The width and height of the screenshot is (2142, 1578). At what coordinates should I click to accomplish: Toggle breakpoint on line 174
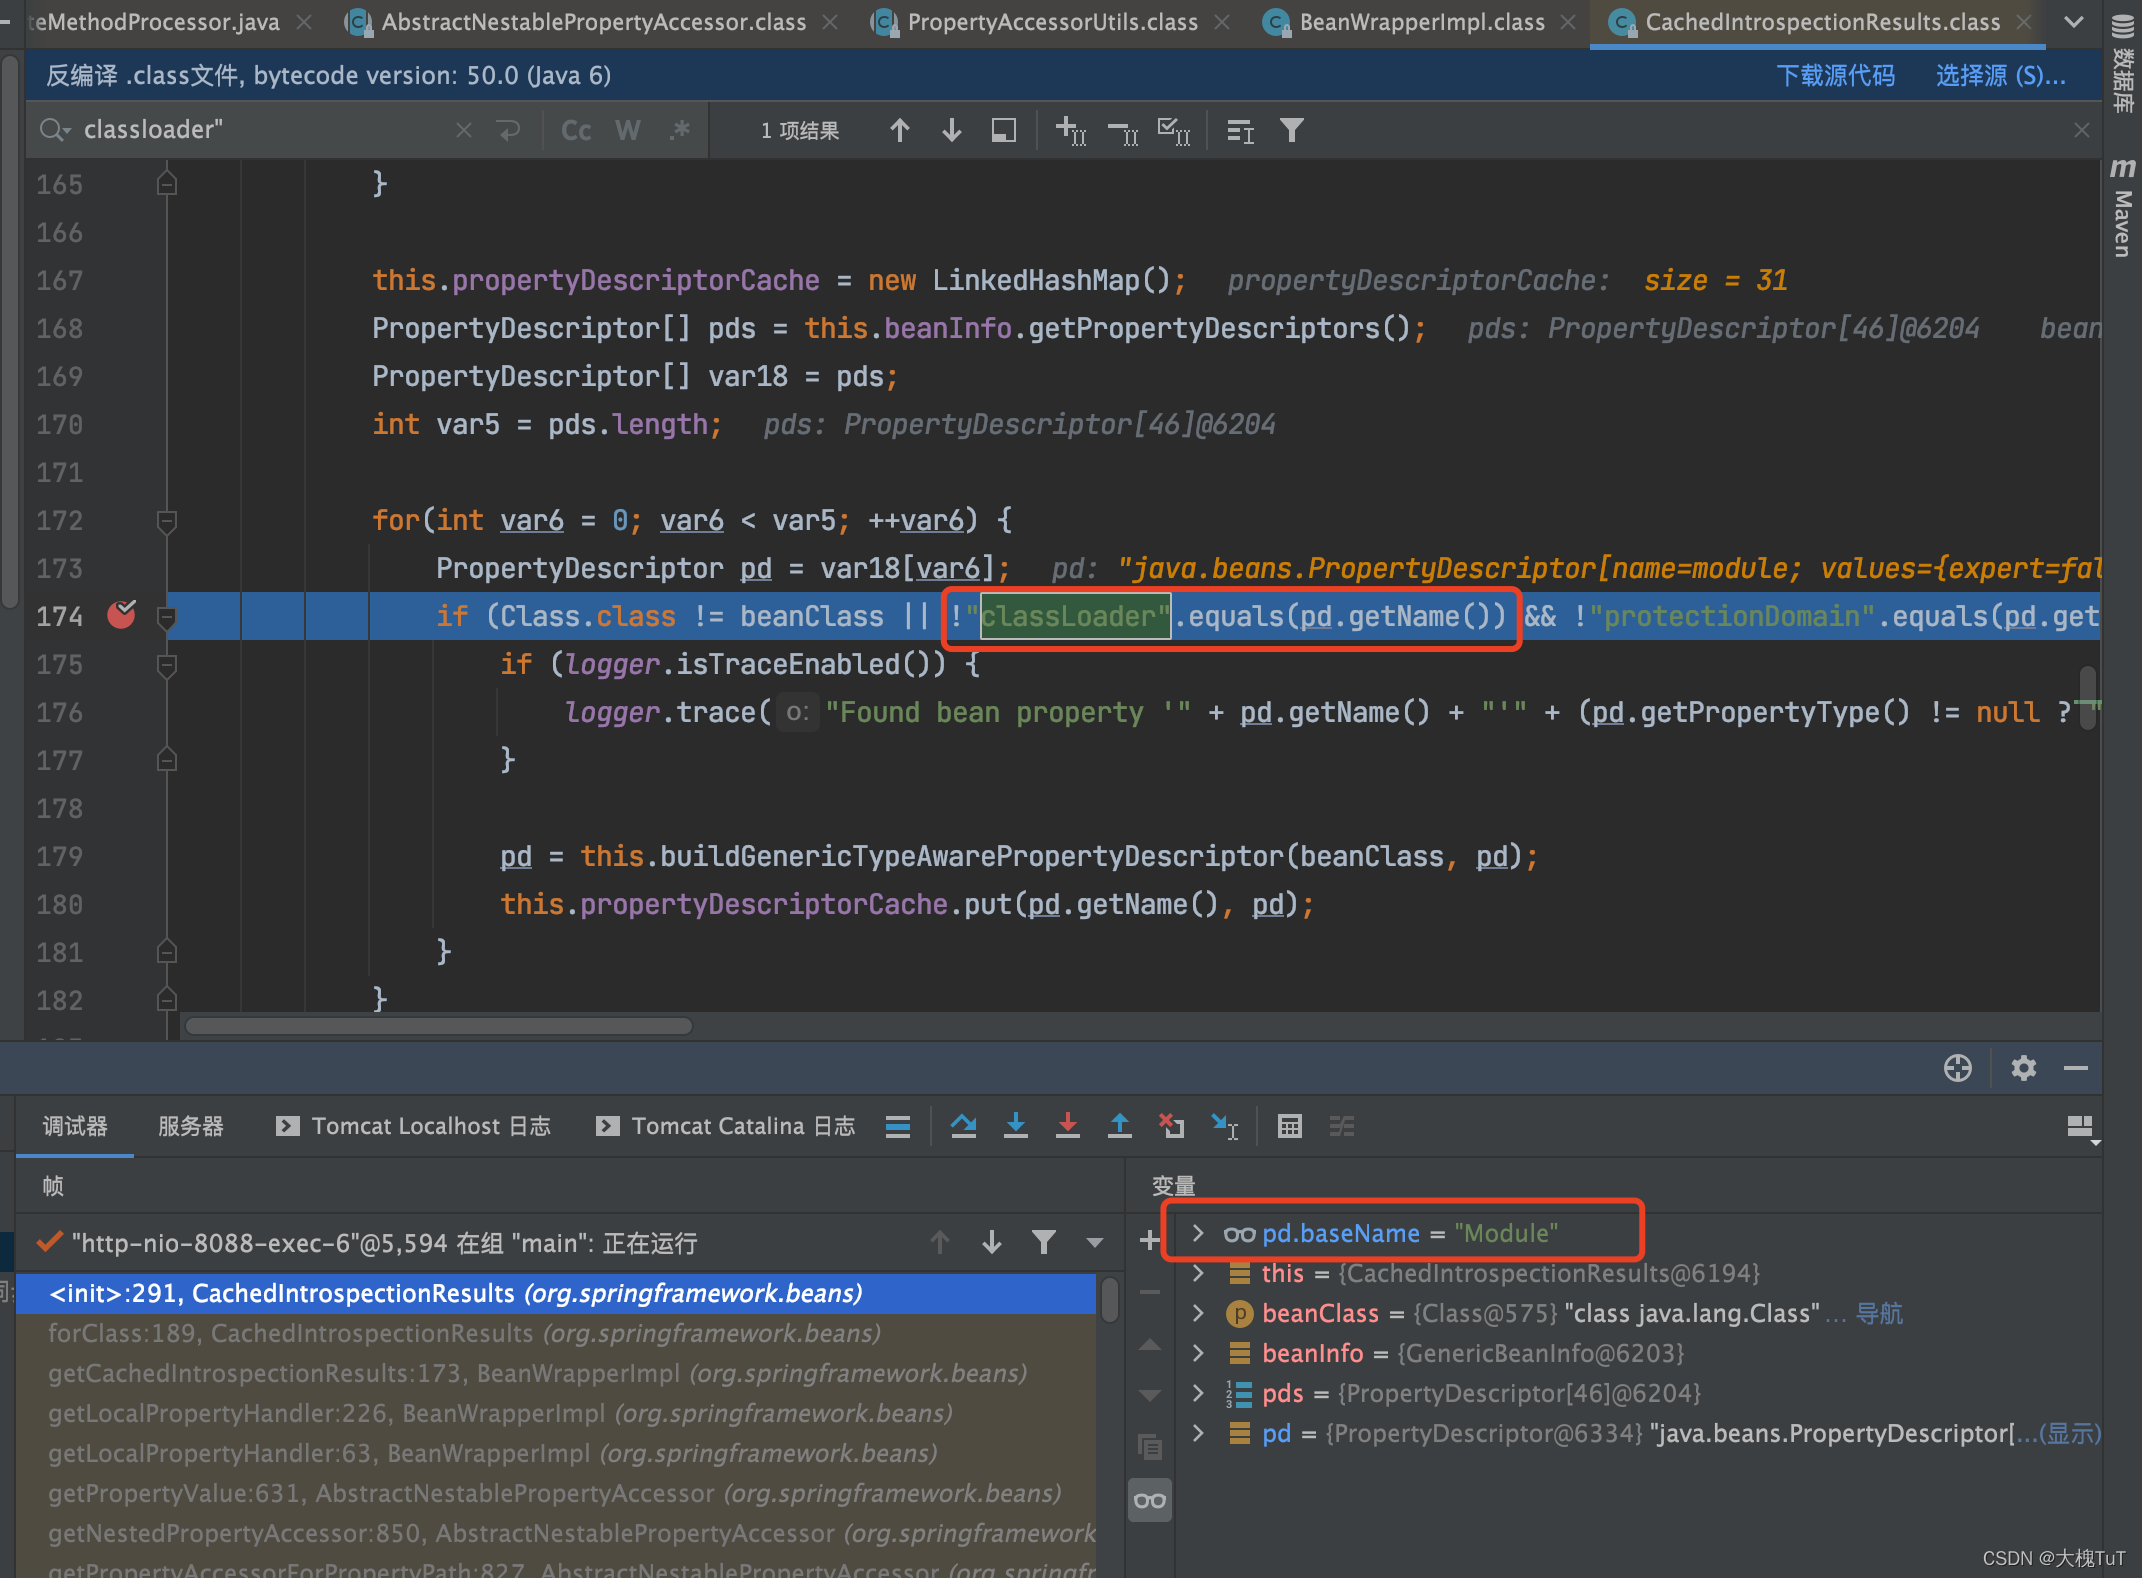coord(122,614)
